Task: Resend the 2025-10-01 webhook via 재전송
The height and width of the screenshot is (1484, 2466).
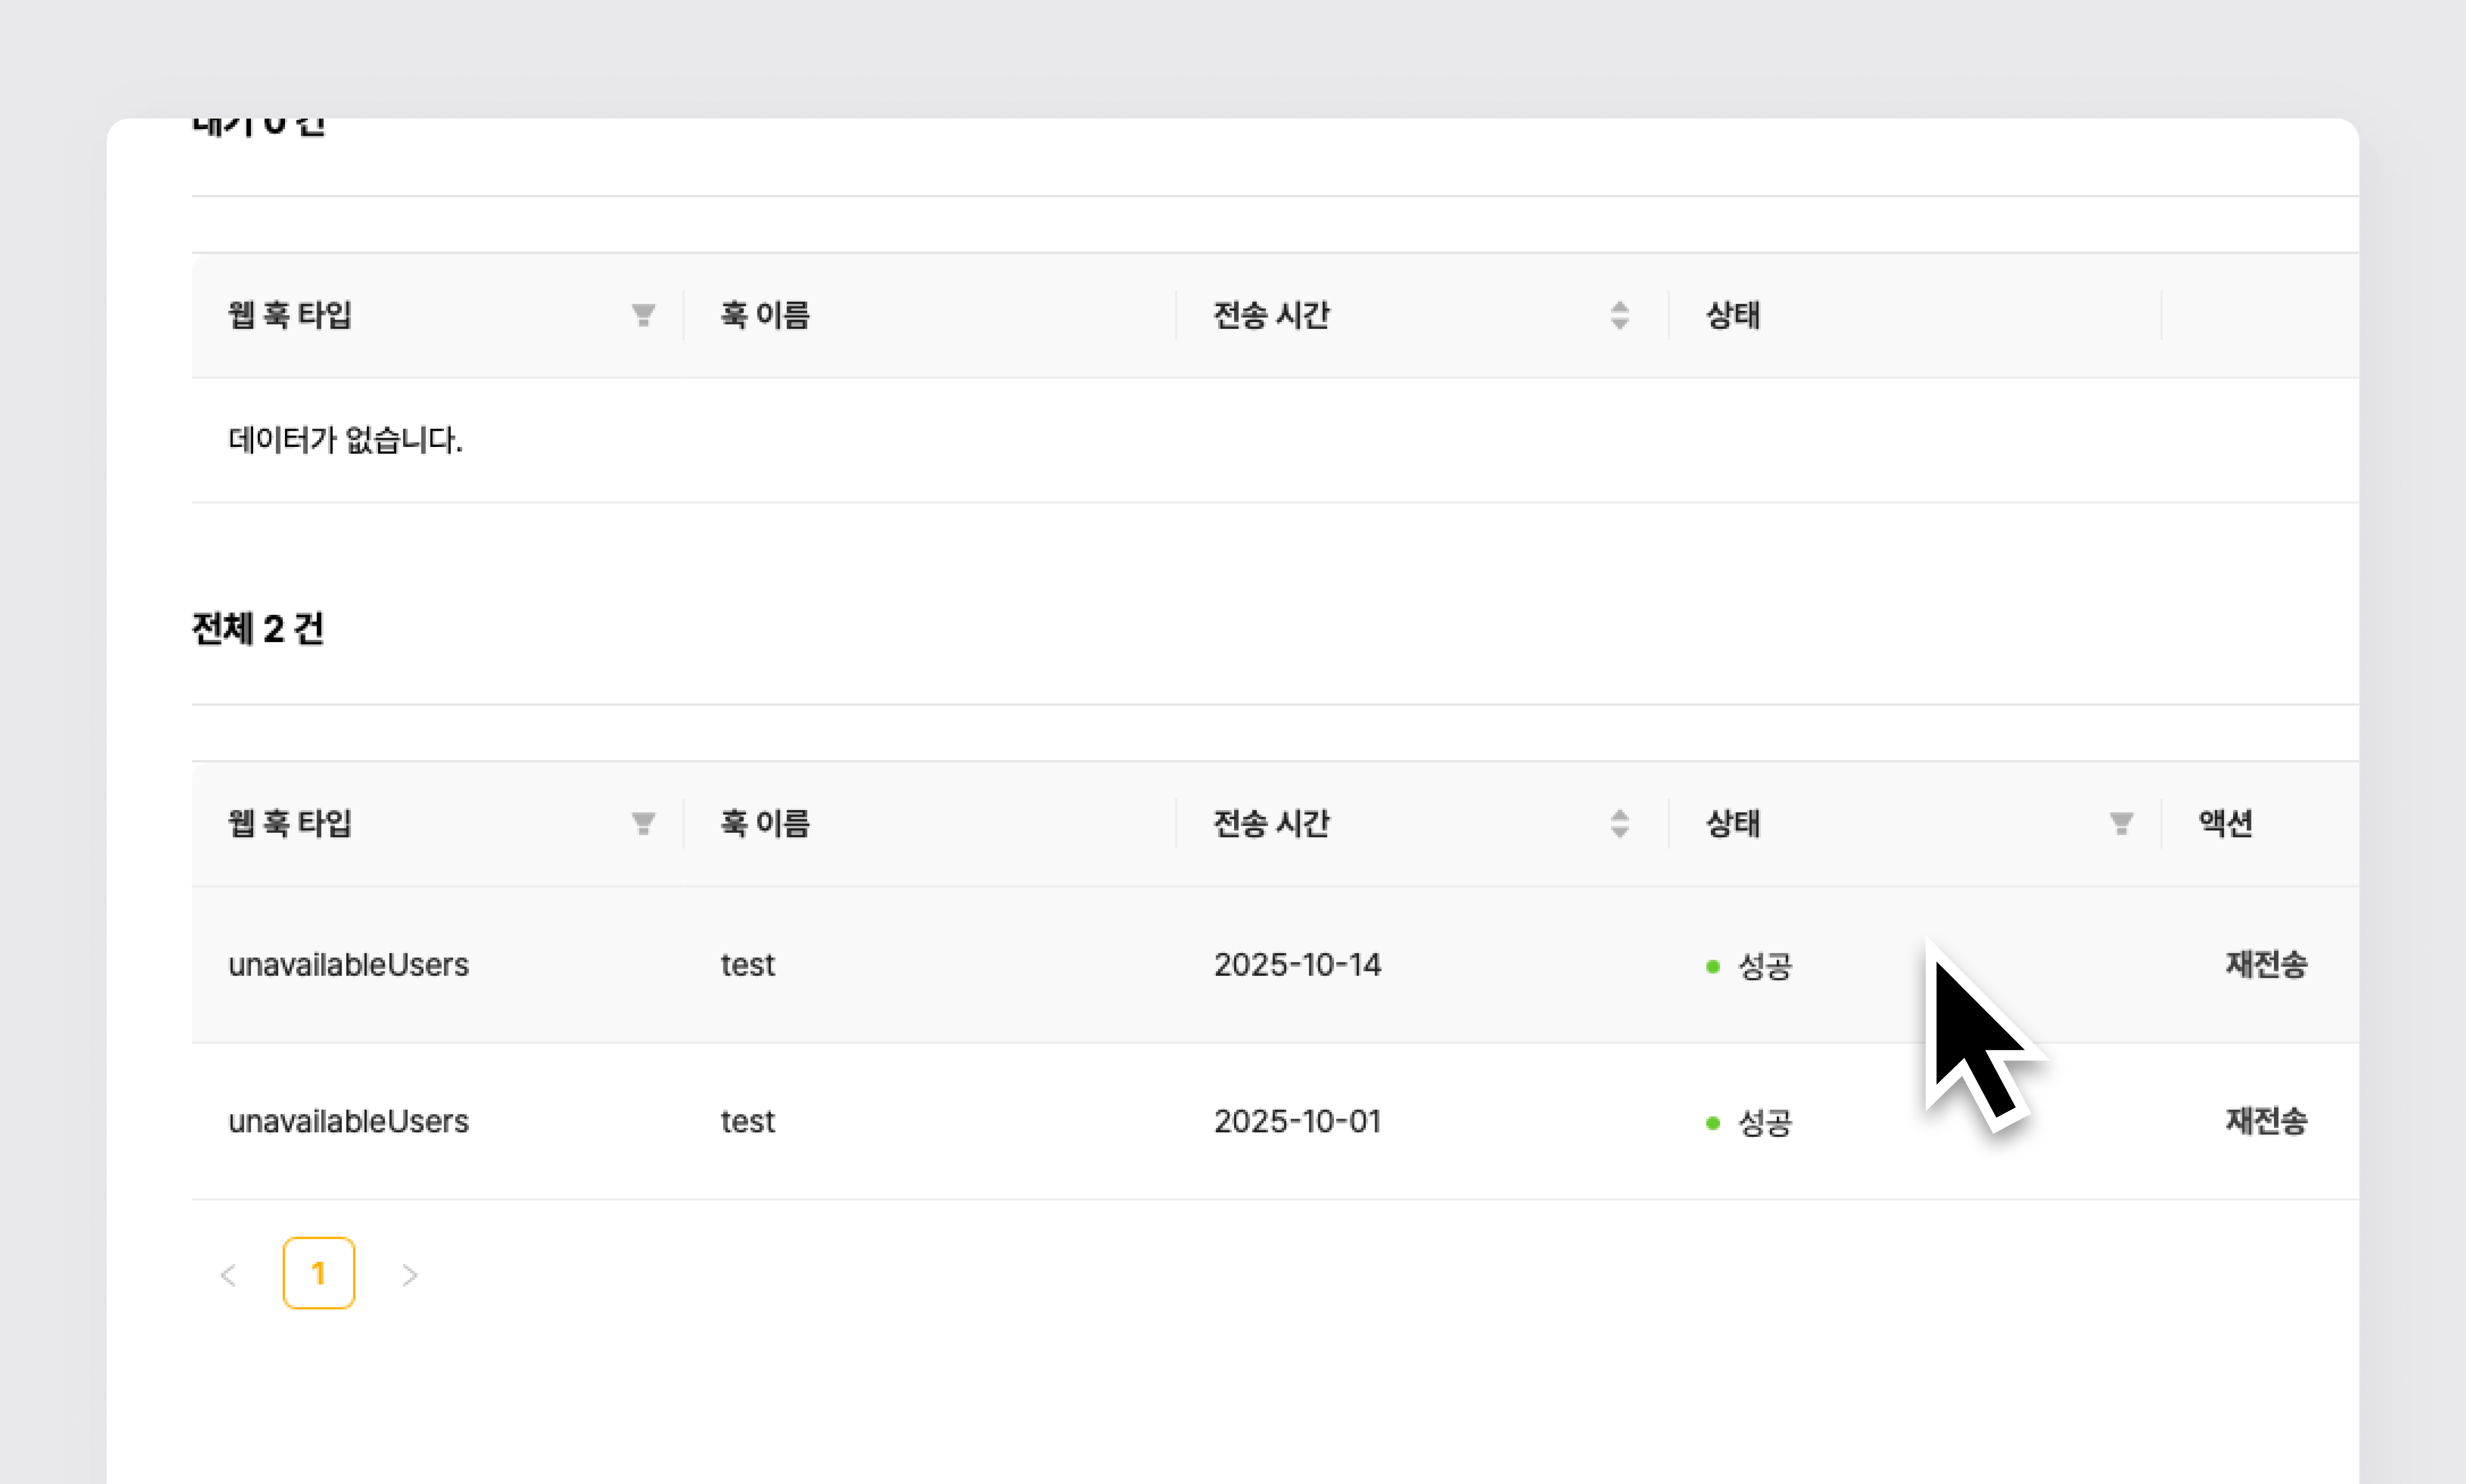Action: pyautogui.click(x=2265, y=1121)
